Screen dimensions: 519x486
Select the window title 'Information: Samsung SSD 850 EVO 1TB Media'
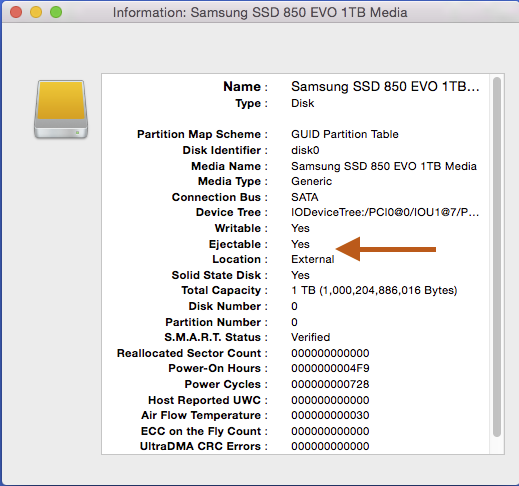(260, 13)
